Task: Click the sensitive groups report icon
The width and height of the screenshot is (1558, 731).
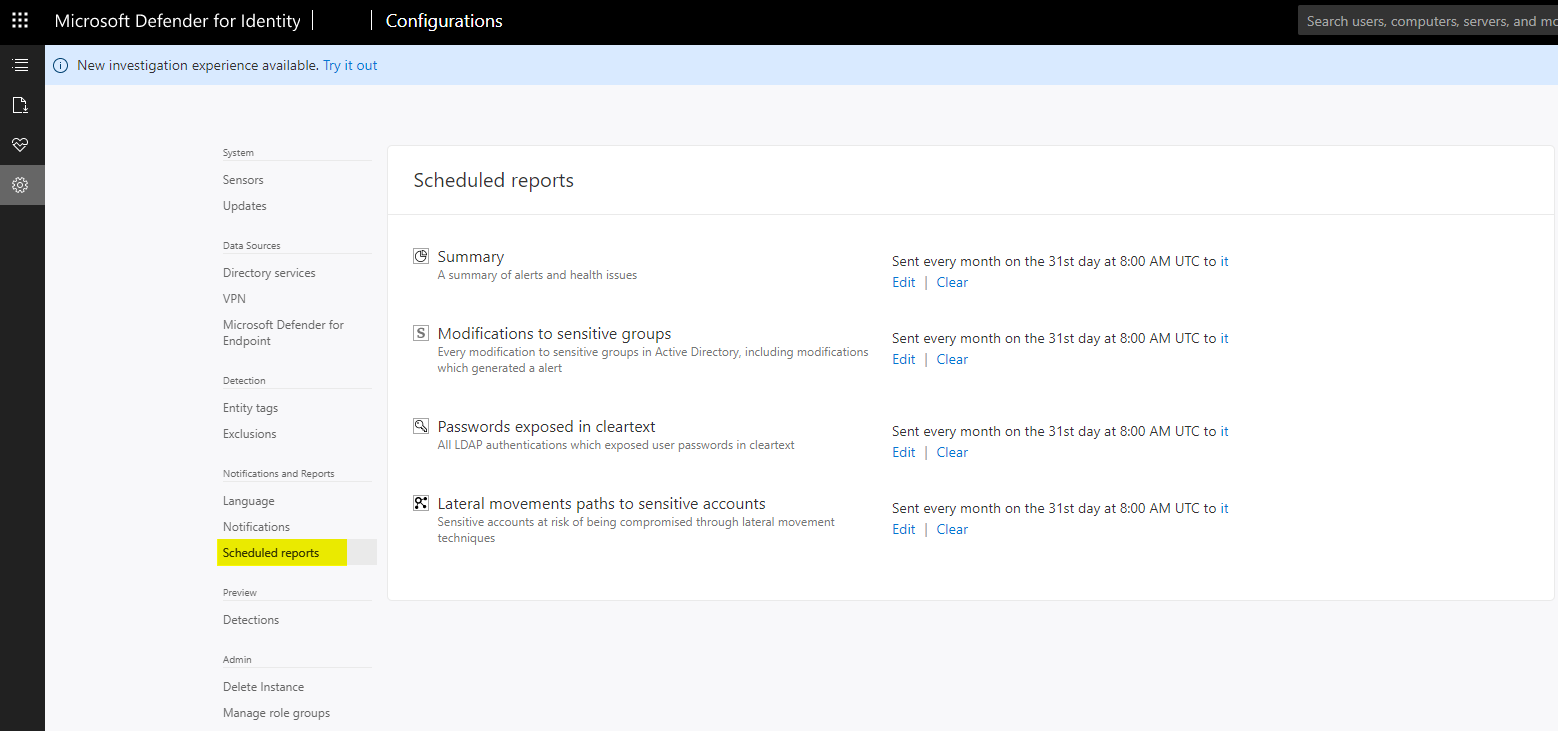Action: point(421,333)
